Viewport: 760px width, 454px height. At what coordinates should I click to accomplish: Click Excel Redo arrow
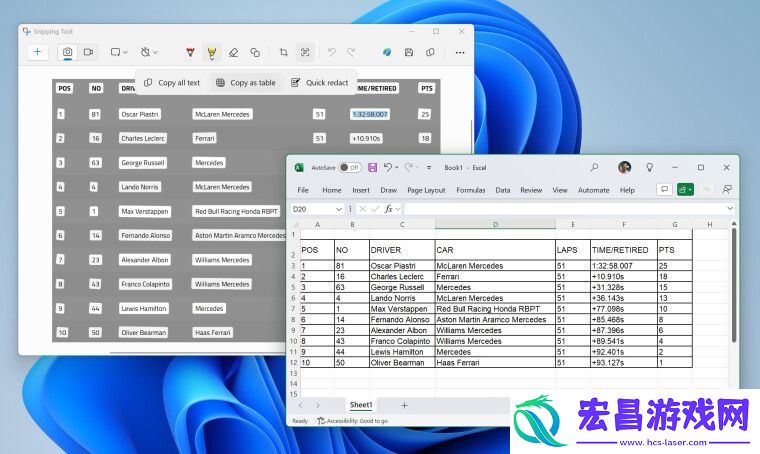pyautogui.click(x=409, y=167)
